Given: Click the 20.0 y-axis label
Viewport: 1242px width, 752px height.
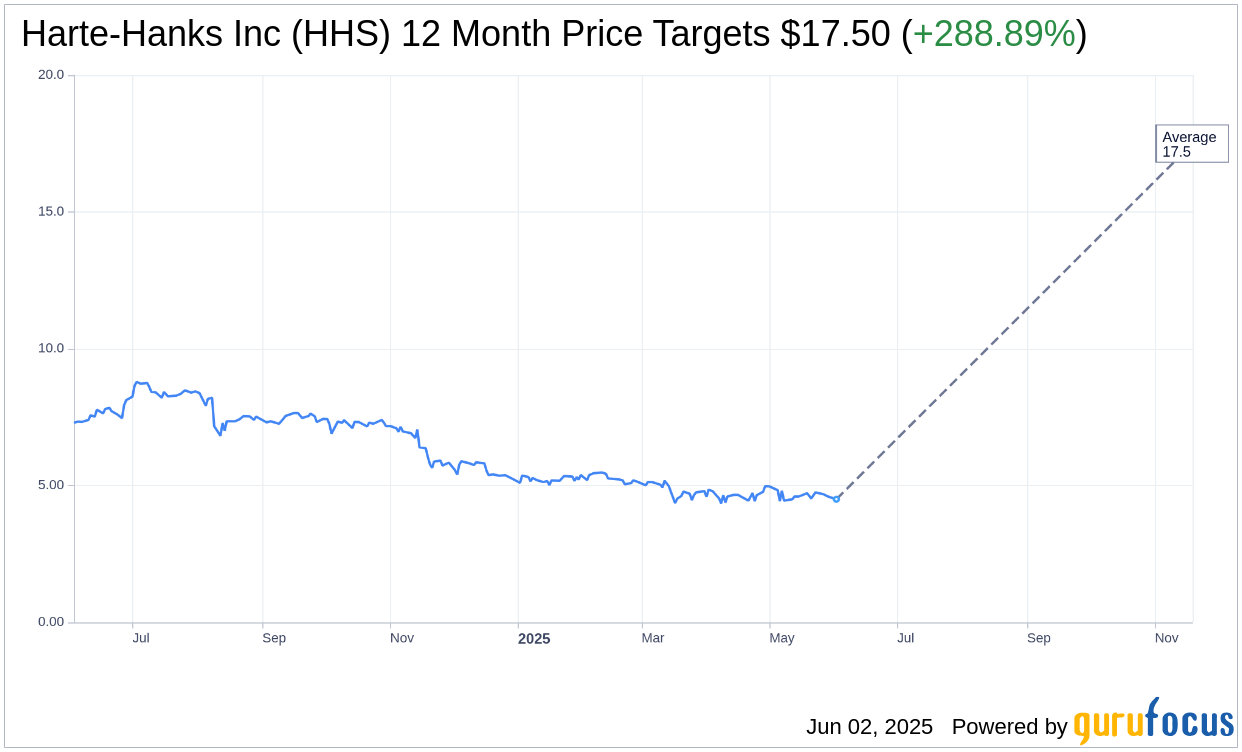Looking at the screenshot, I should coord(51,75).
